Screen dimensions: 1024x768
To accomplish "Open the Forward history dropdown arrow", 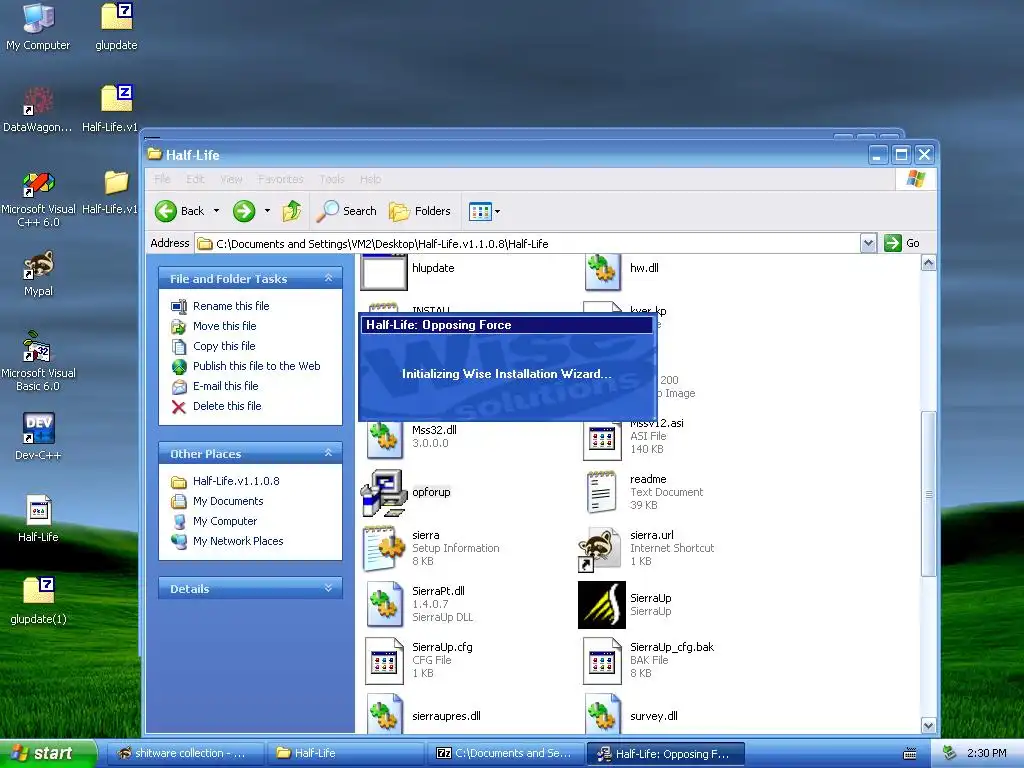I will tap(267, 211).
